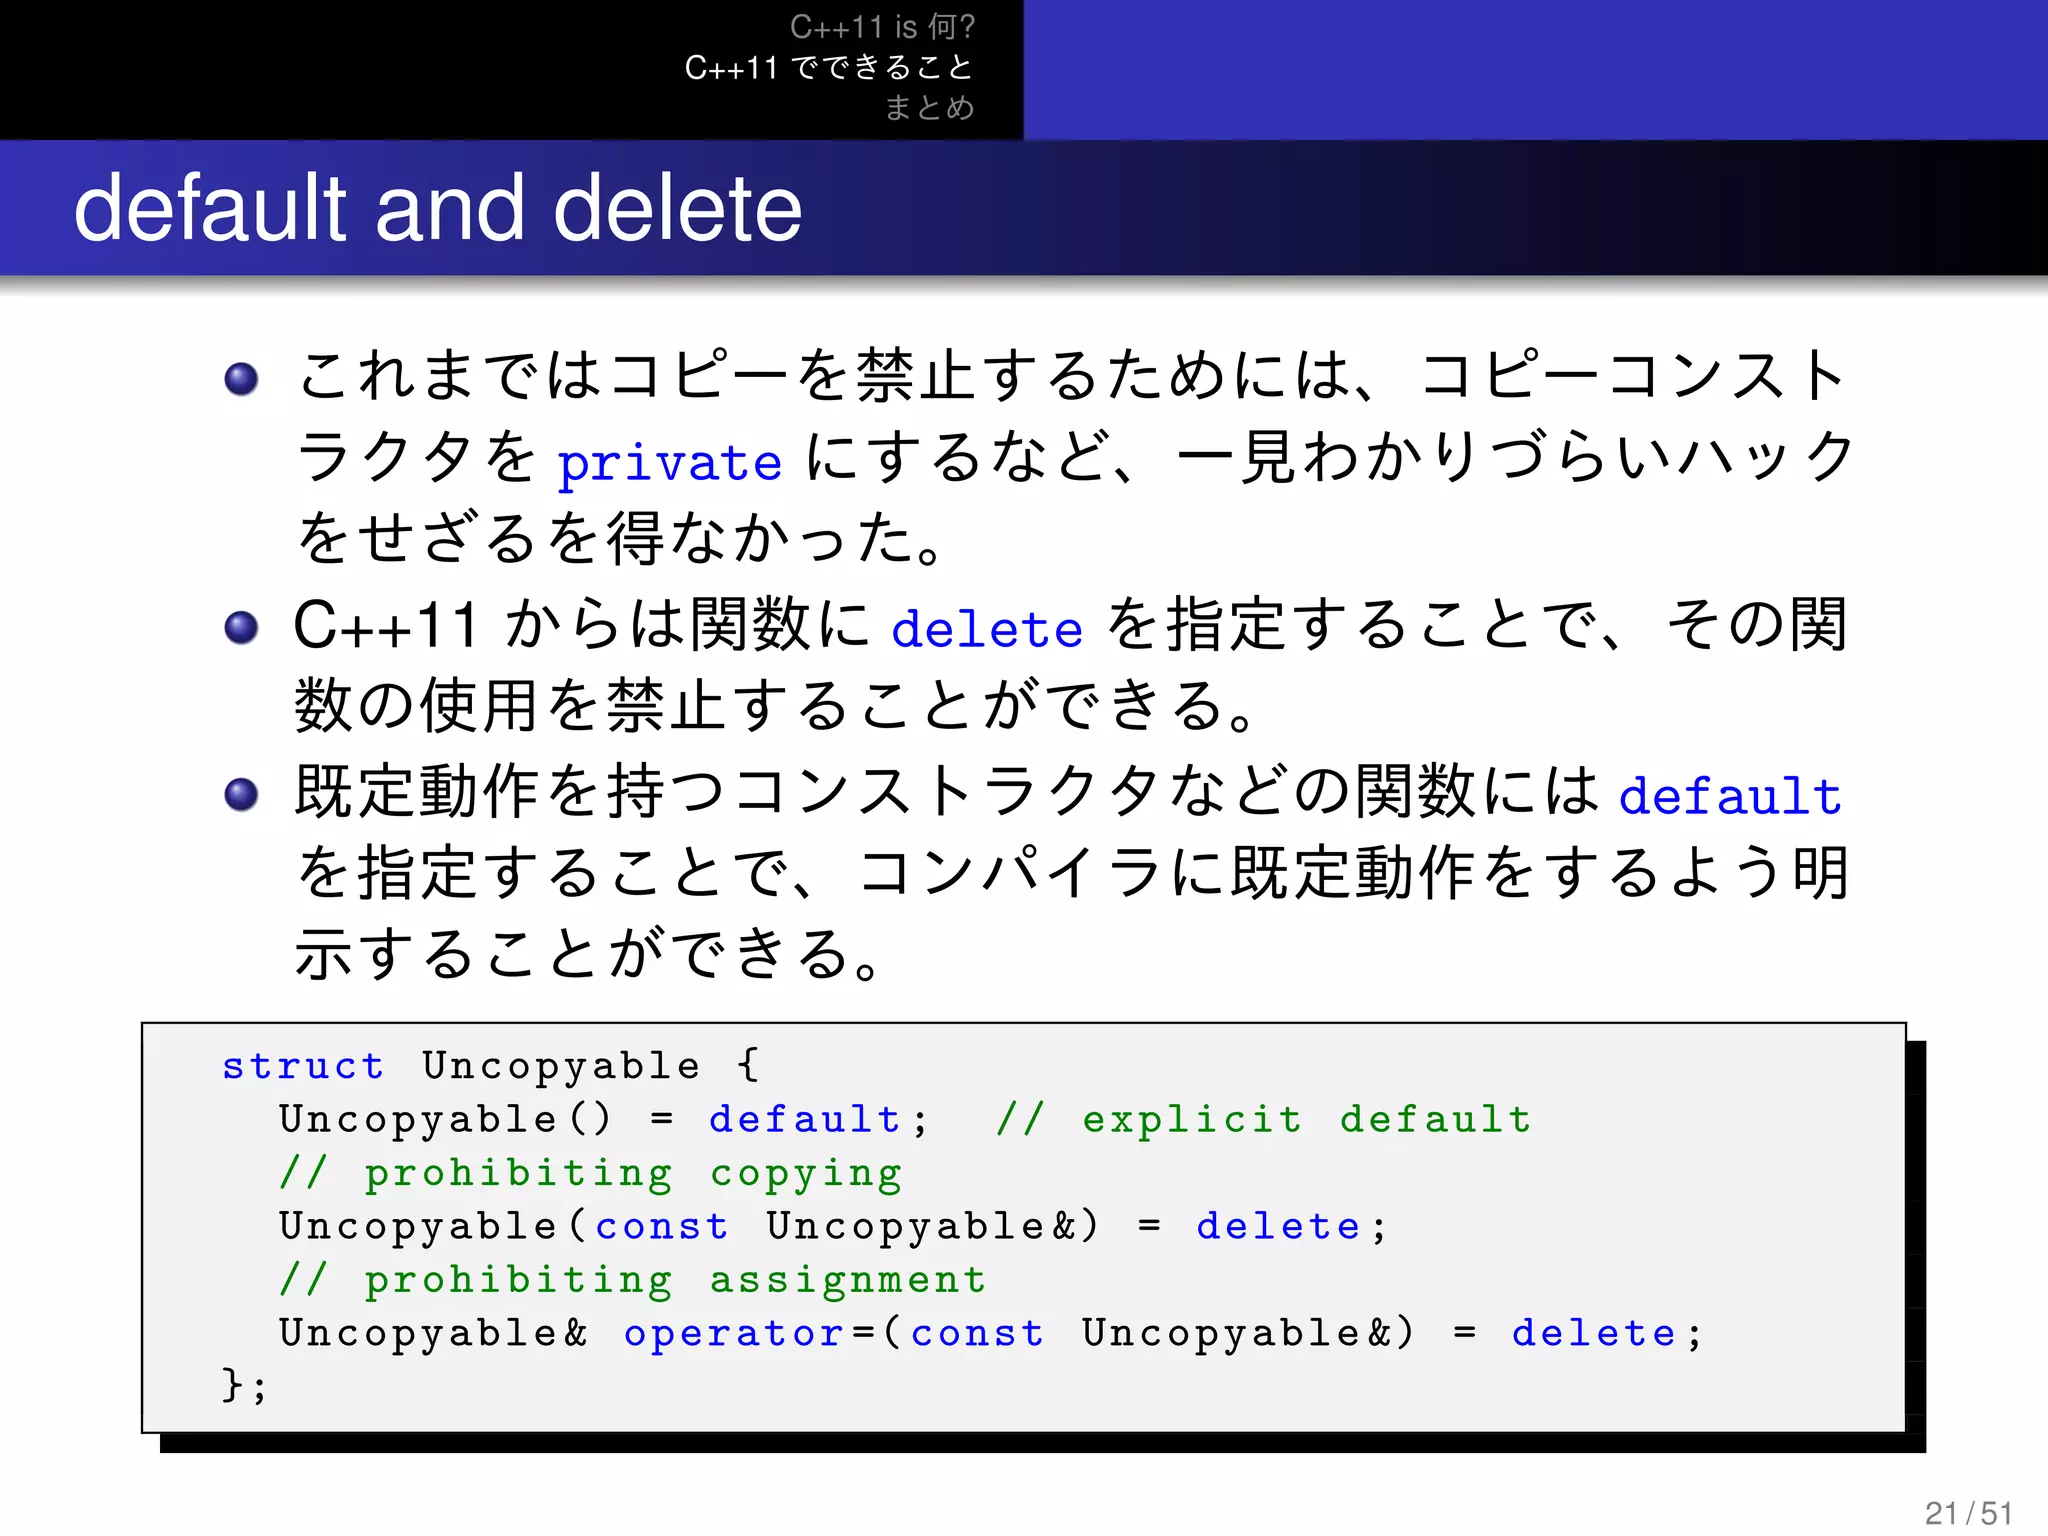Select the 'operator=' keyword in code
Viewport: 2048px width, 1536px height.
(749, 1334)
